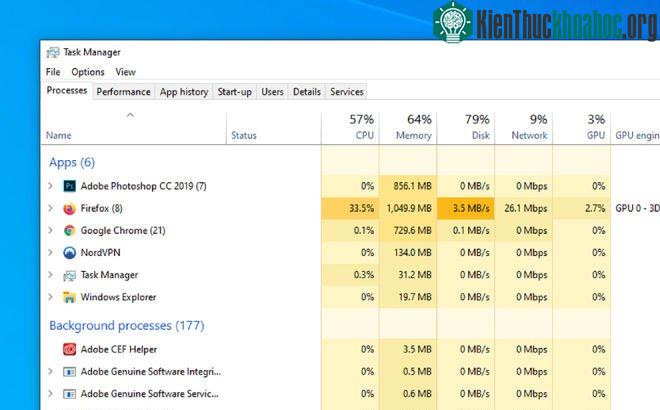Click the Windows Explorer folder icon
Viewport: 660px width, 410px height.
tap(69, 297)
